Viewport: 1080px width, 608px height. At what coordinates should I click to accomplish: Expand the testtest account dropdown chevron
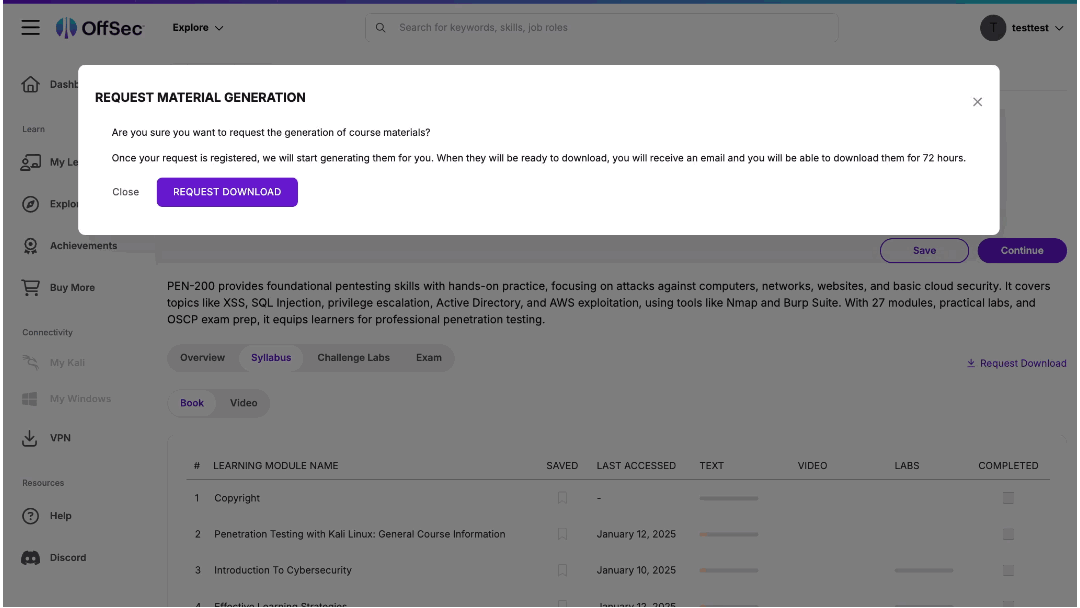(1059, 28)
